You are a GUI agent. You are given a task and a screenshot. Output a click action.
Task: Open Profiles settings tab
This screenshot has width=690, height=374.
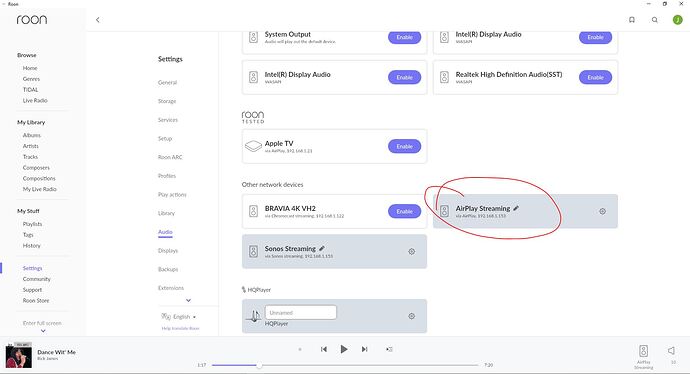click(x=167, y=176)
